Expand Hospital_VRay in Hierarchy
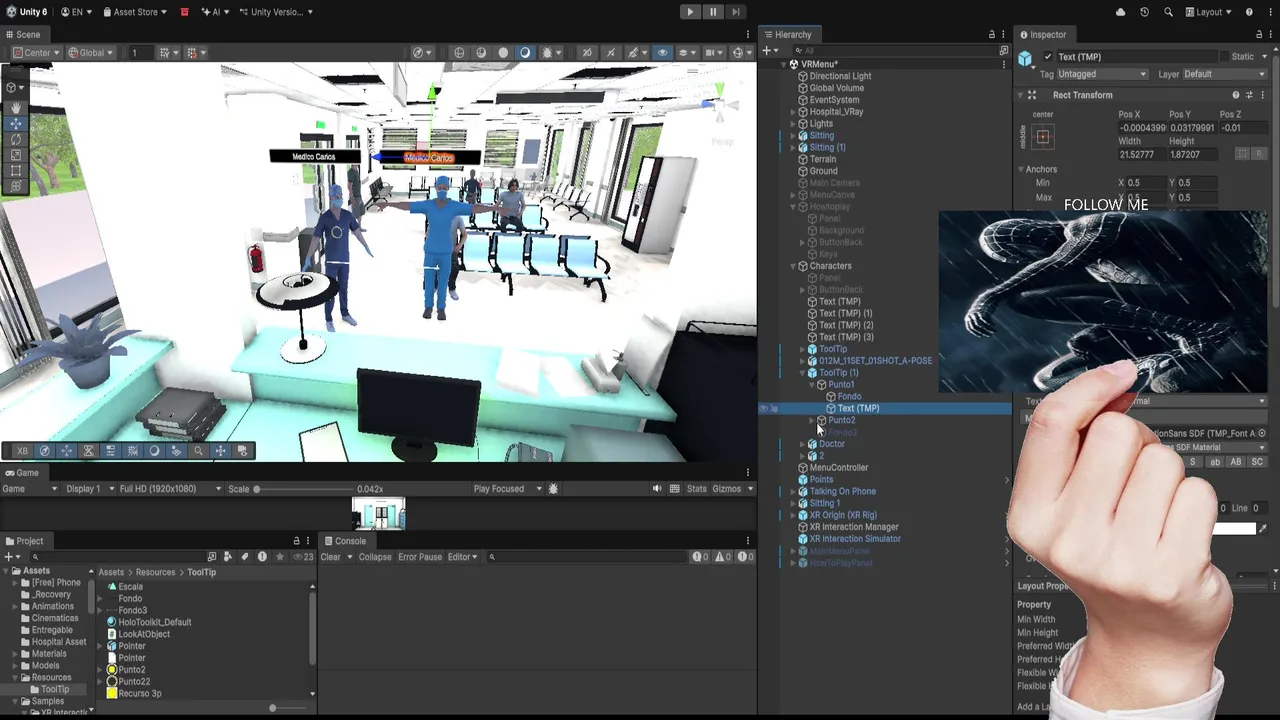The height and width of the screenshot is (720, 1280). point(793,112)
